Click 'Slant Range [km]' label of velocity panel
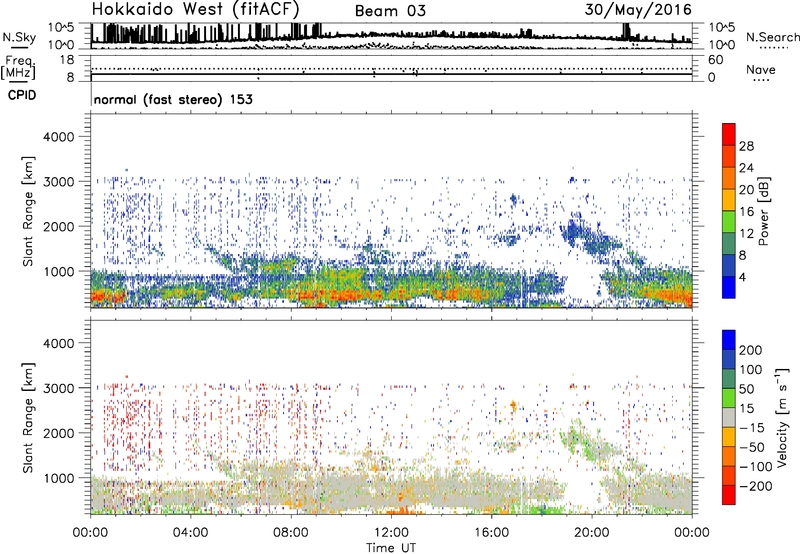This screenshot has height=554, width=800. tap(28, 418)
